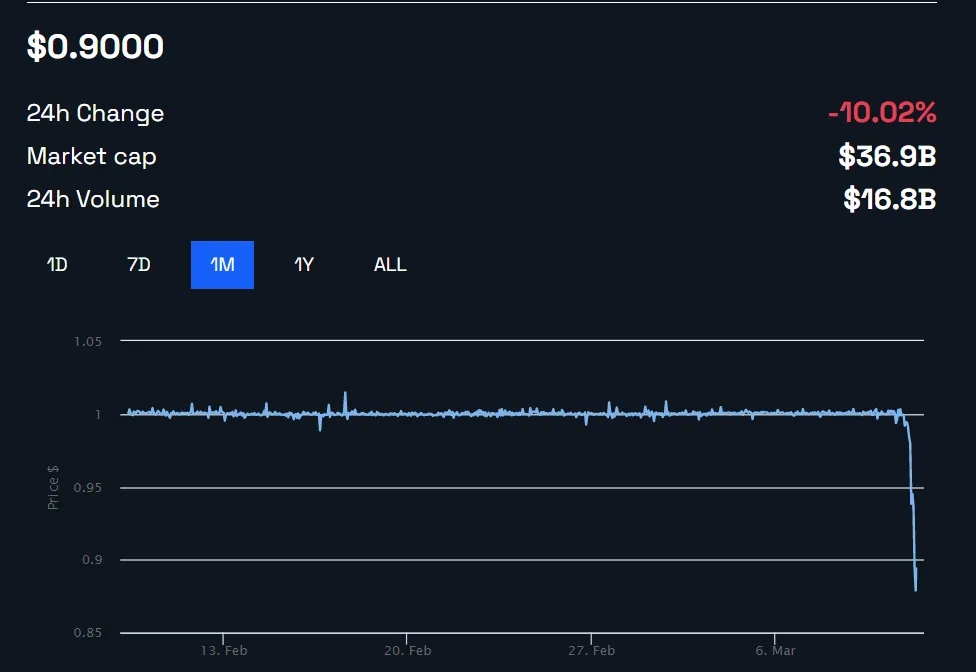Switch to the 1Y time range tab

click(x=303, y=265)
